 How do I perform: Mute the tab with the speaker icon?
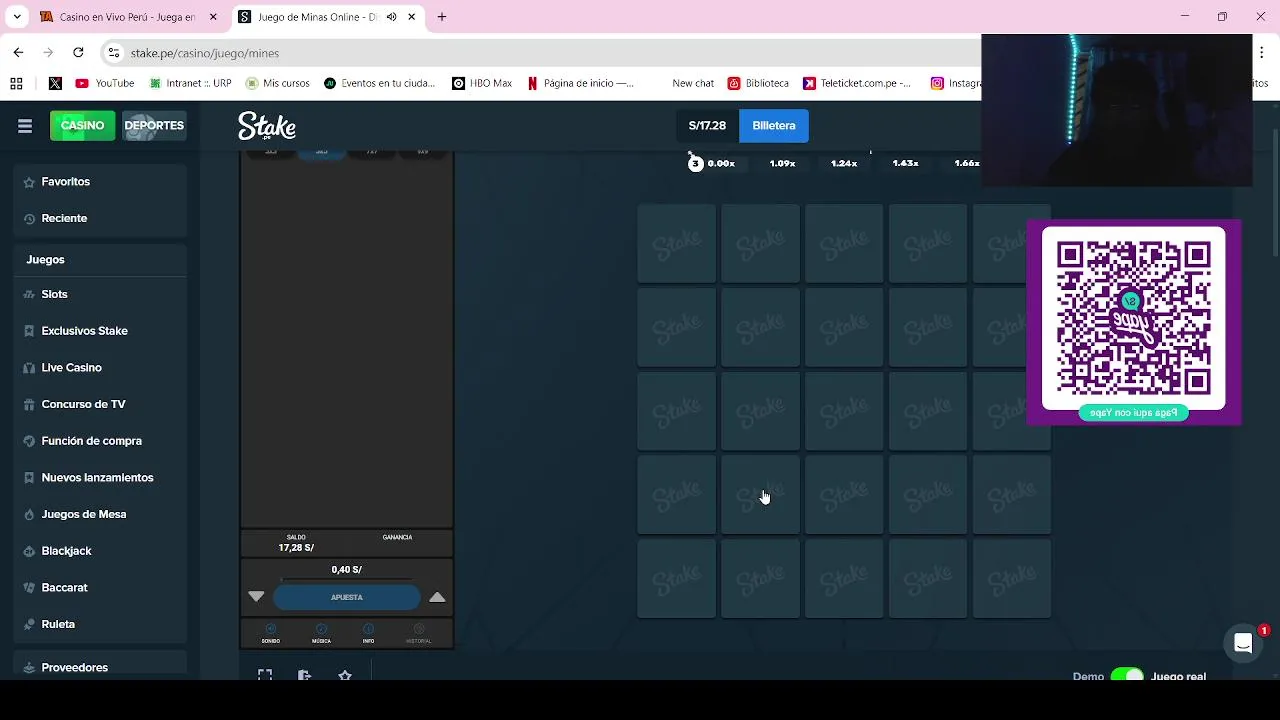tap(391, 17)
